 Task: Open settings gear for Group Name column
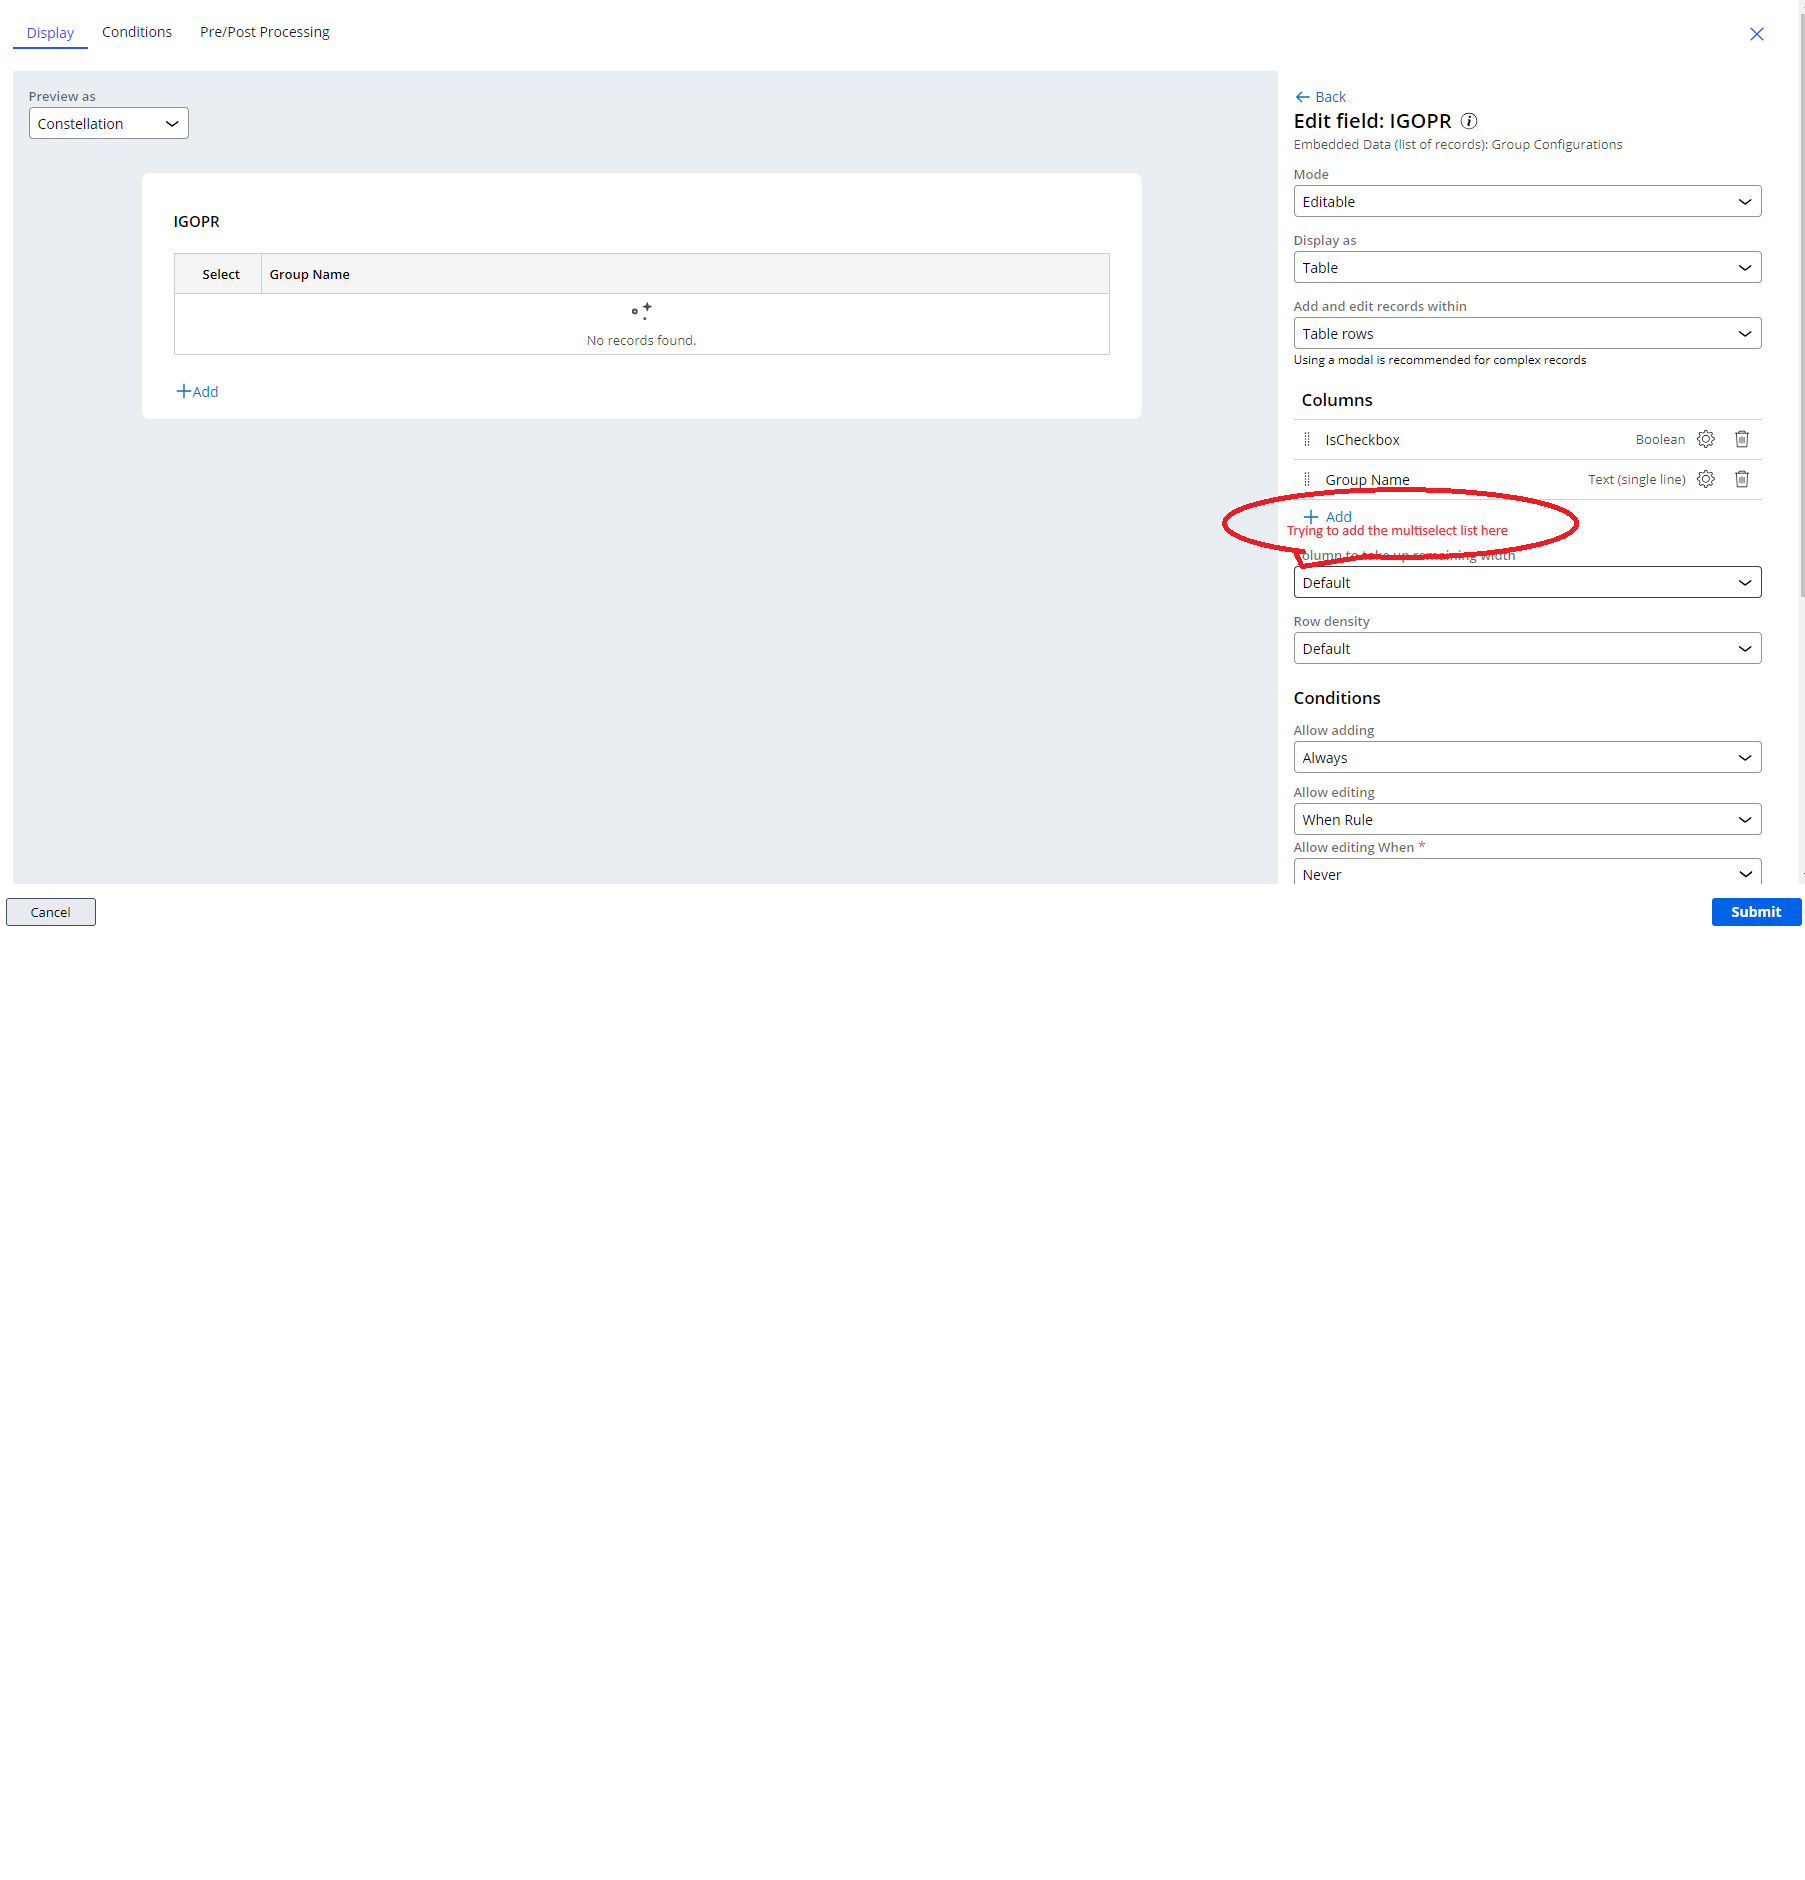point(1706,479)
